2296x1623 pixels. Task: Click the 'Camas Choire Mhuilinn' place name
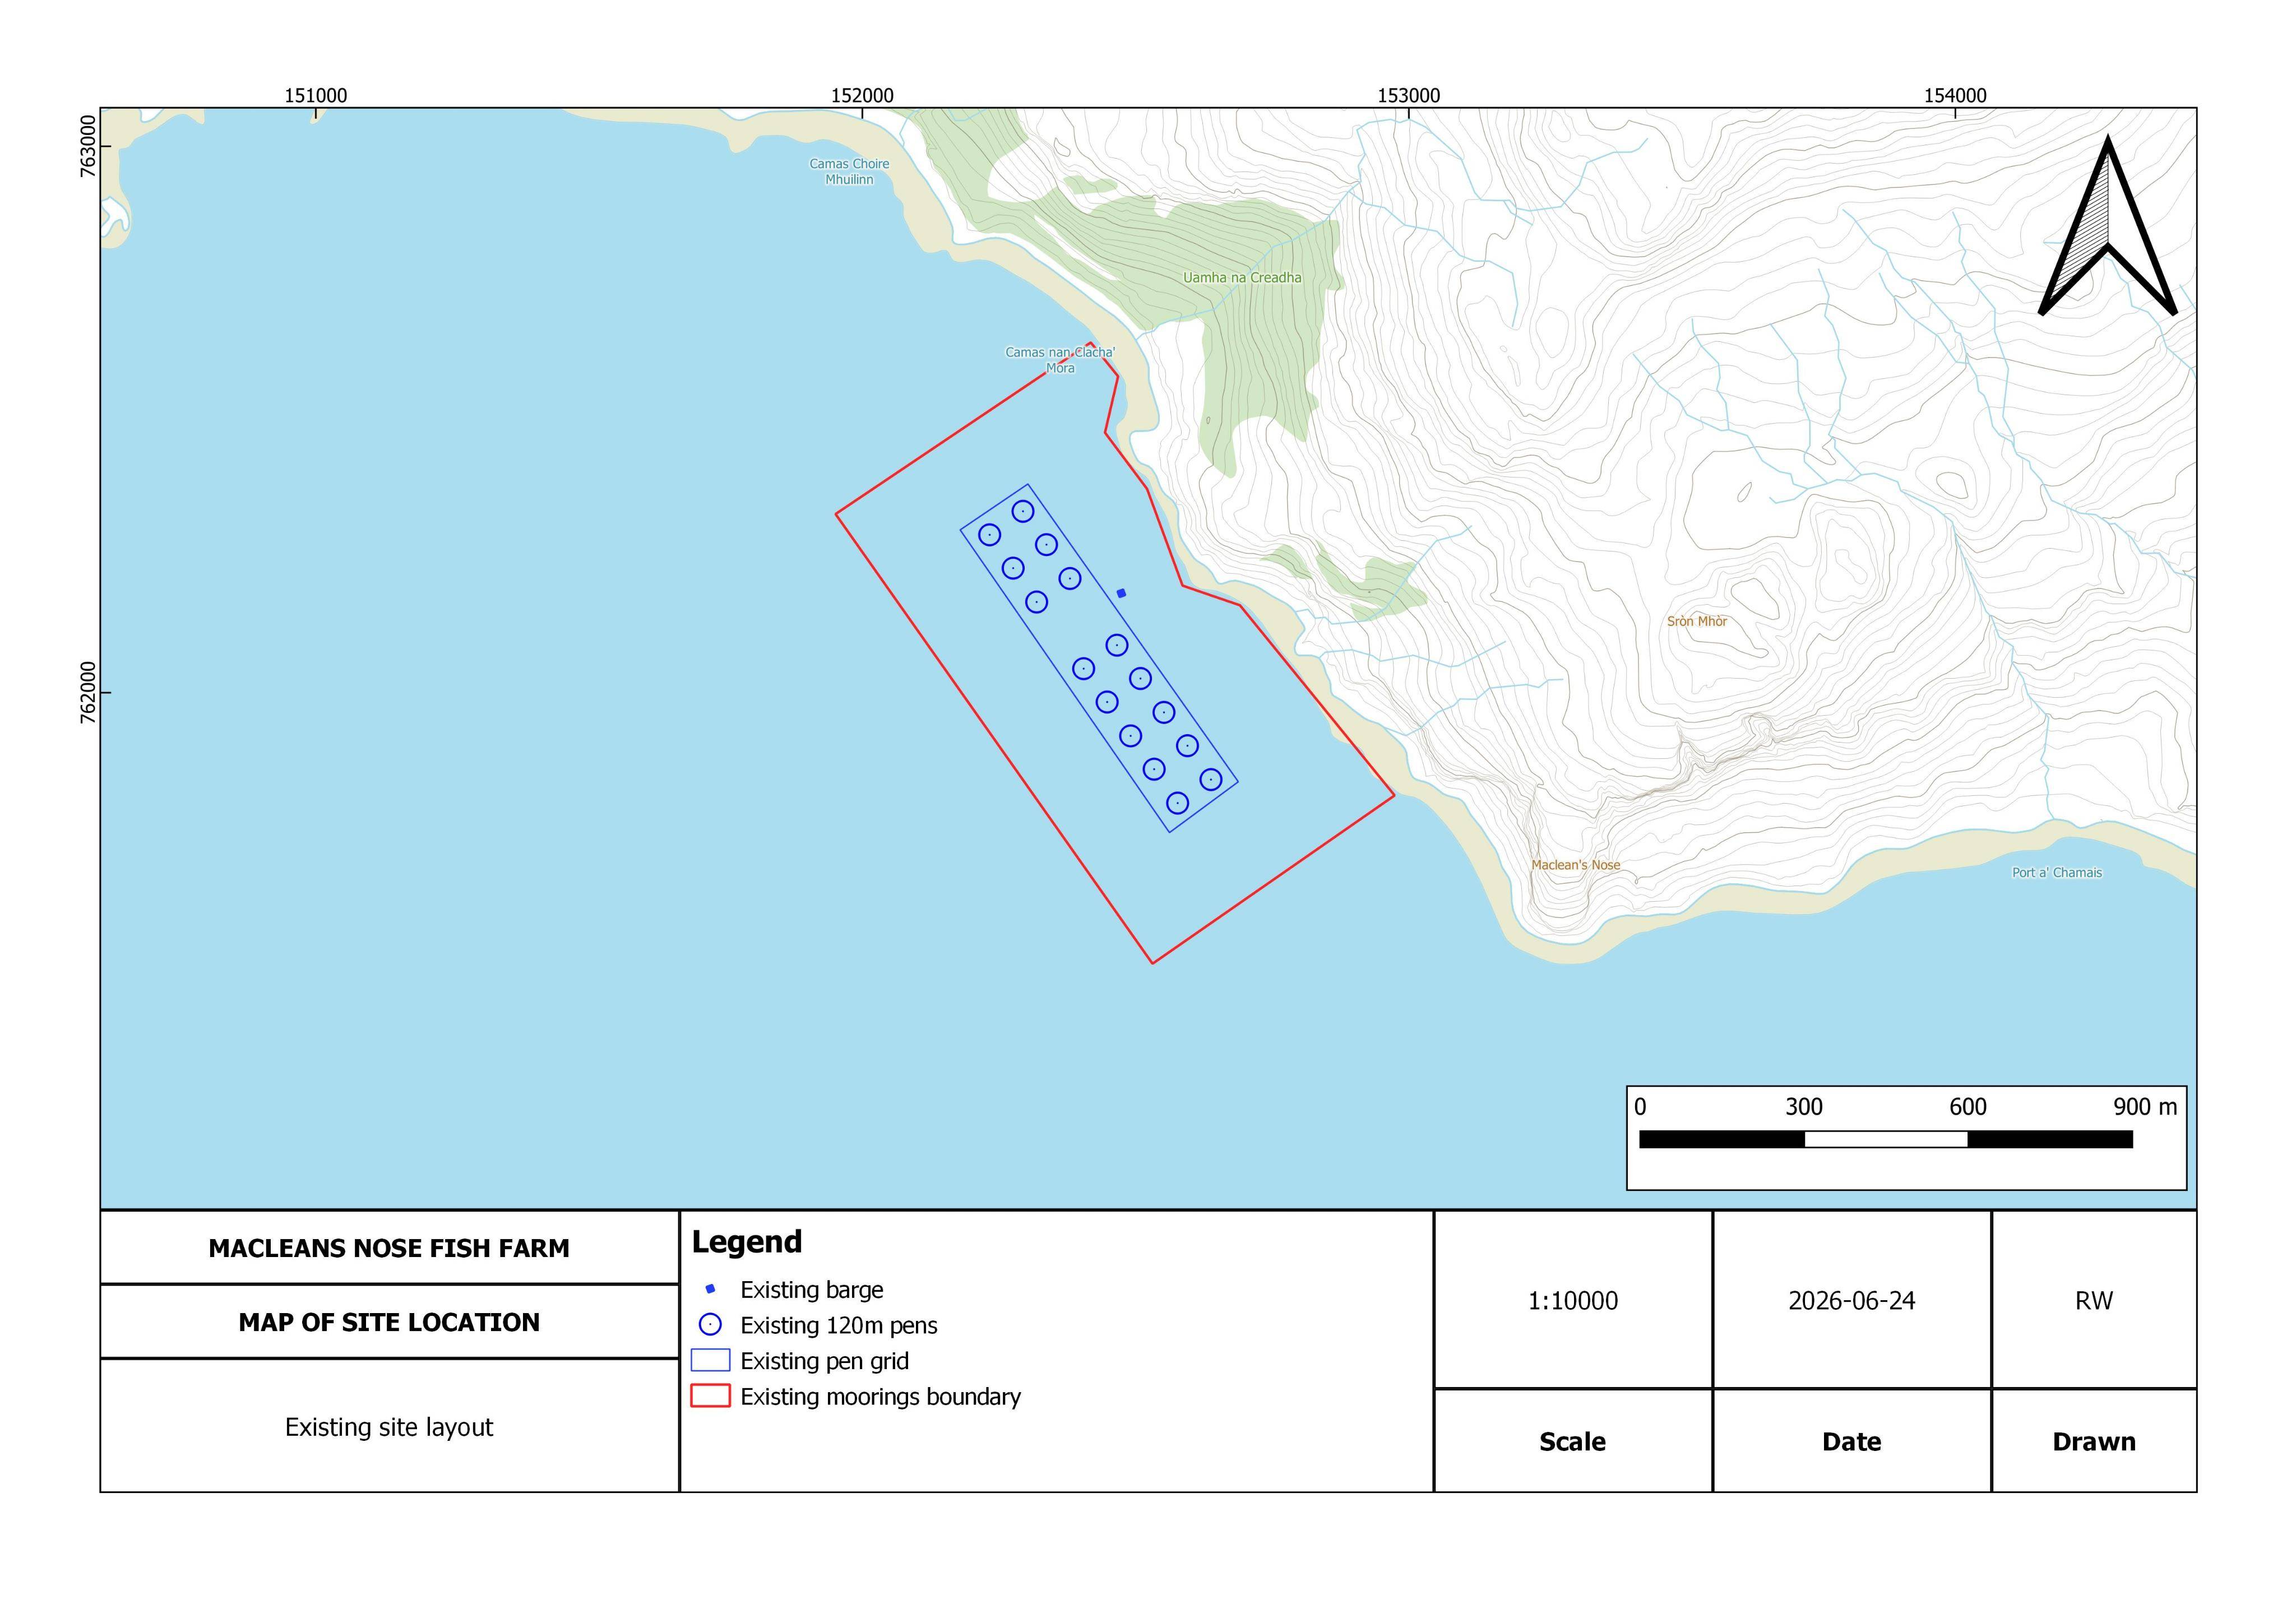(x=849, y=172)
